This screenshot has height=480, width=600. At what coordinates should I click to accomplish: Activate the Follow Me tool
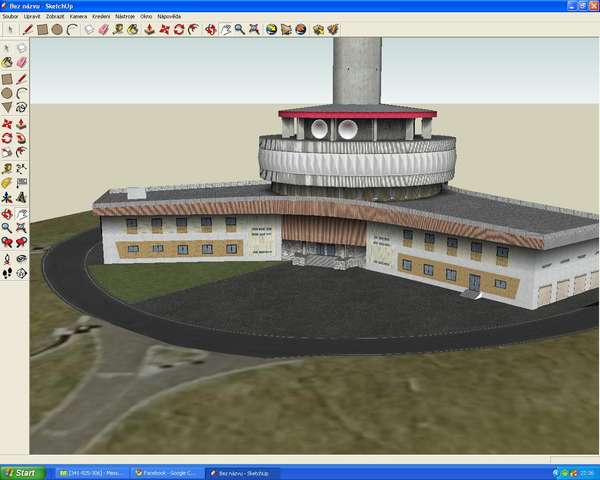coord(21,138)
